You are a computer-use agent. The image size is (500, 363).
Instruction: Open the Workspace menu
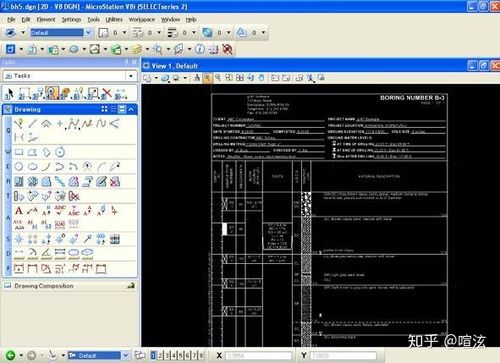pos(142,20)
